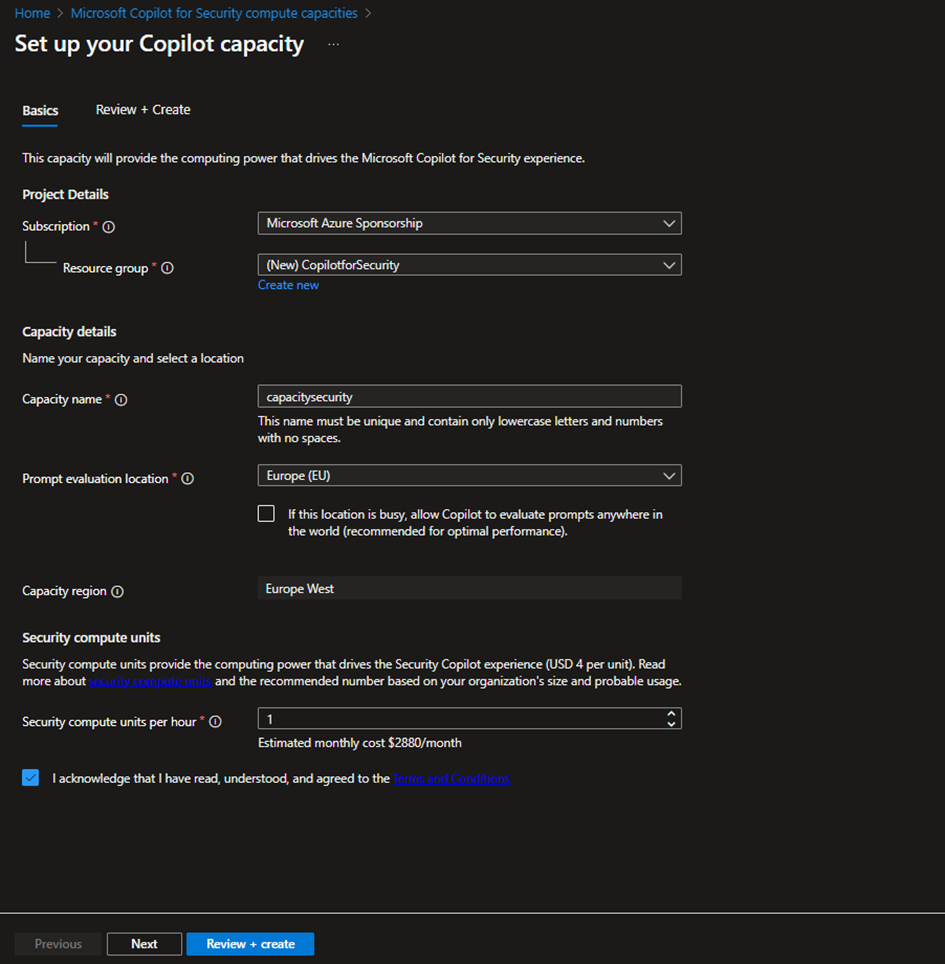Image resolution: width=945 pixels, height=964 pixels.
Task: Open the ellipsis menu beside page title
Action: pyautogui.click(x=333, y=45)
